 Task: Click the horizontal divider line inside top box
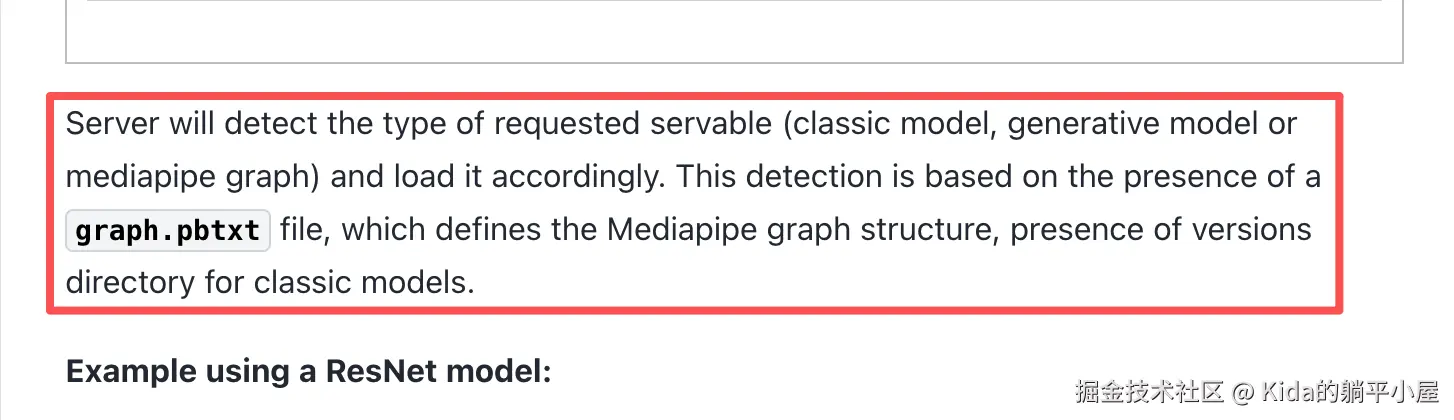(734, 0)
